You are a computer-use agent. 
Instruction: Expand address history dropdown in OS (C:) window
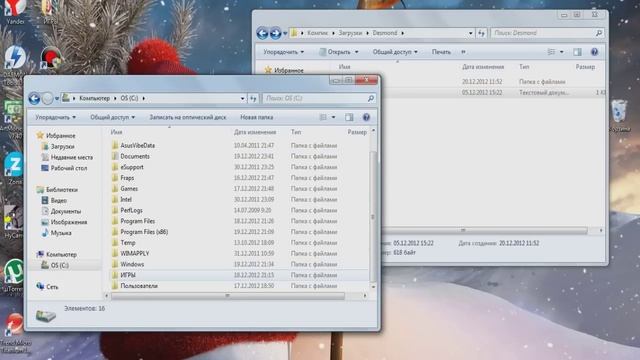point(242,98)
